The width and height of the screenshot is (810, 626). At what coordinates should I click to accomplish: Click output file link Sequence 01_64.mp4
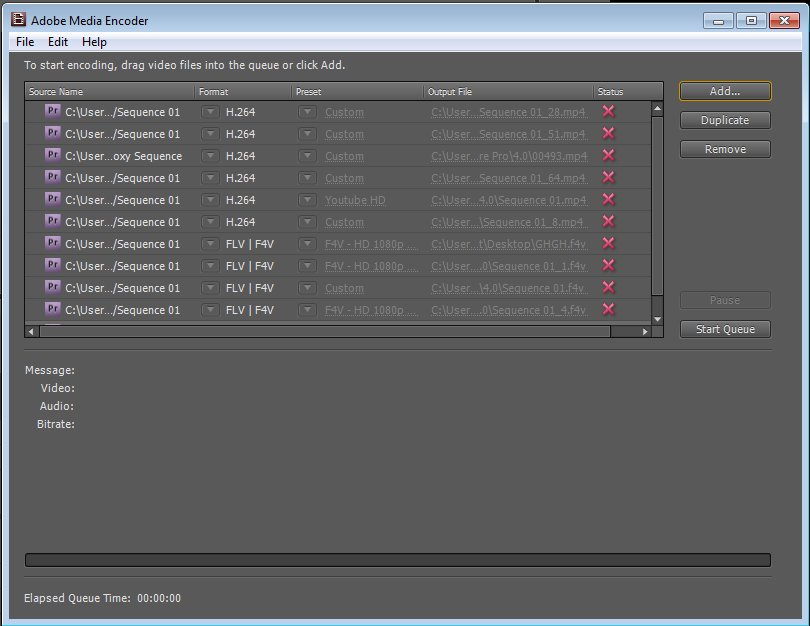[x=509, y=178]
